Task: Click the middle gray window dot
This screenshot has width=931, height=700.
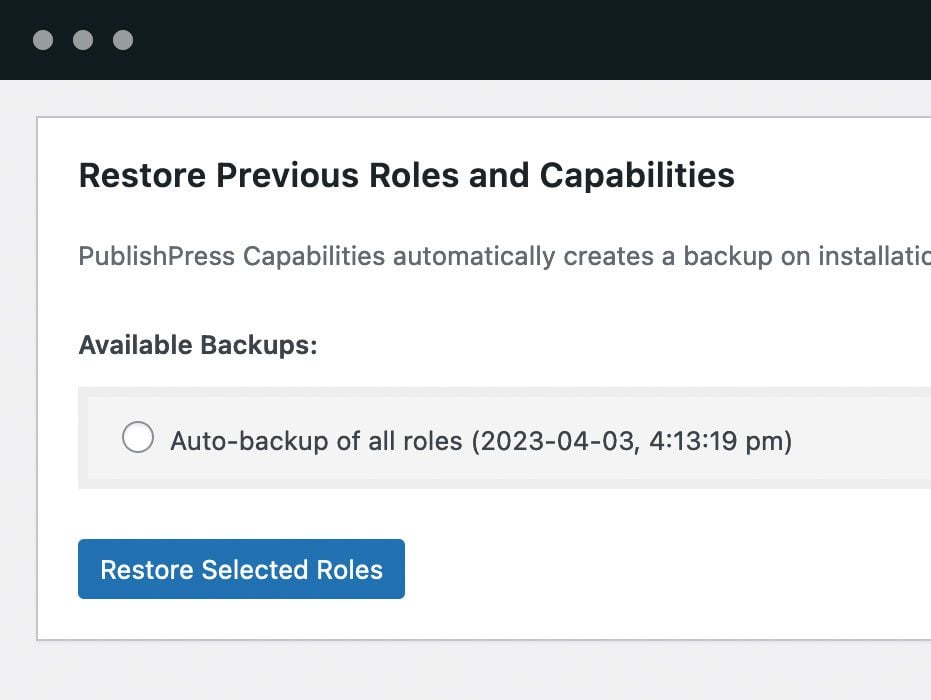Action: (x=83, y=40)
